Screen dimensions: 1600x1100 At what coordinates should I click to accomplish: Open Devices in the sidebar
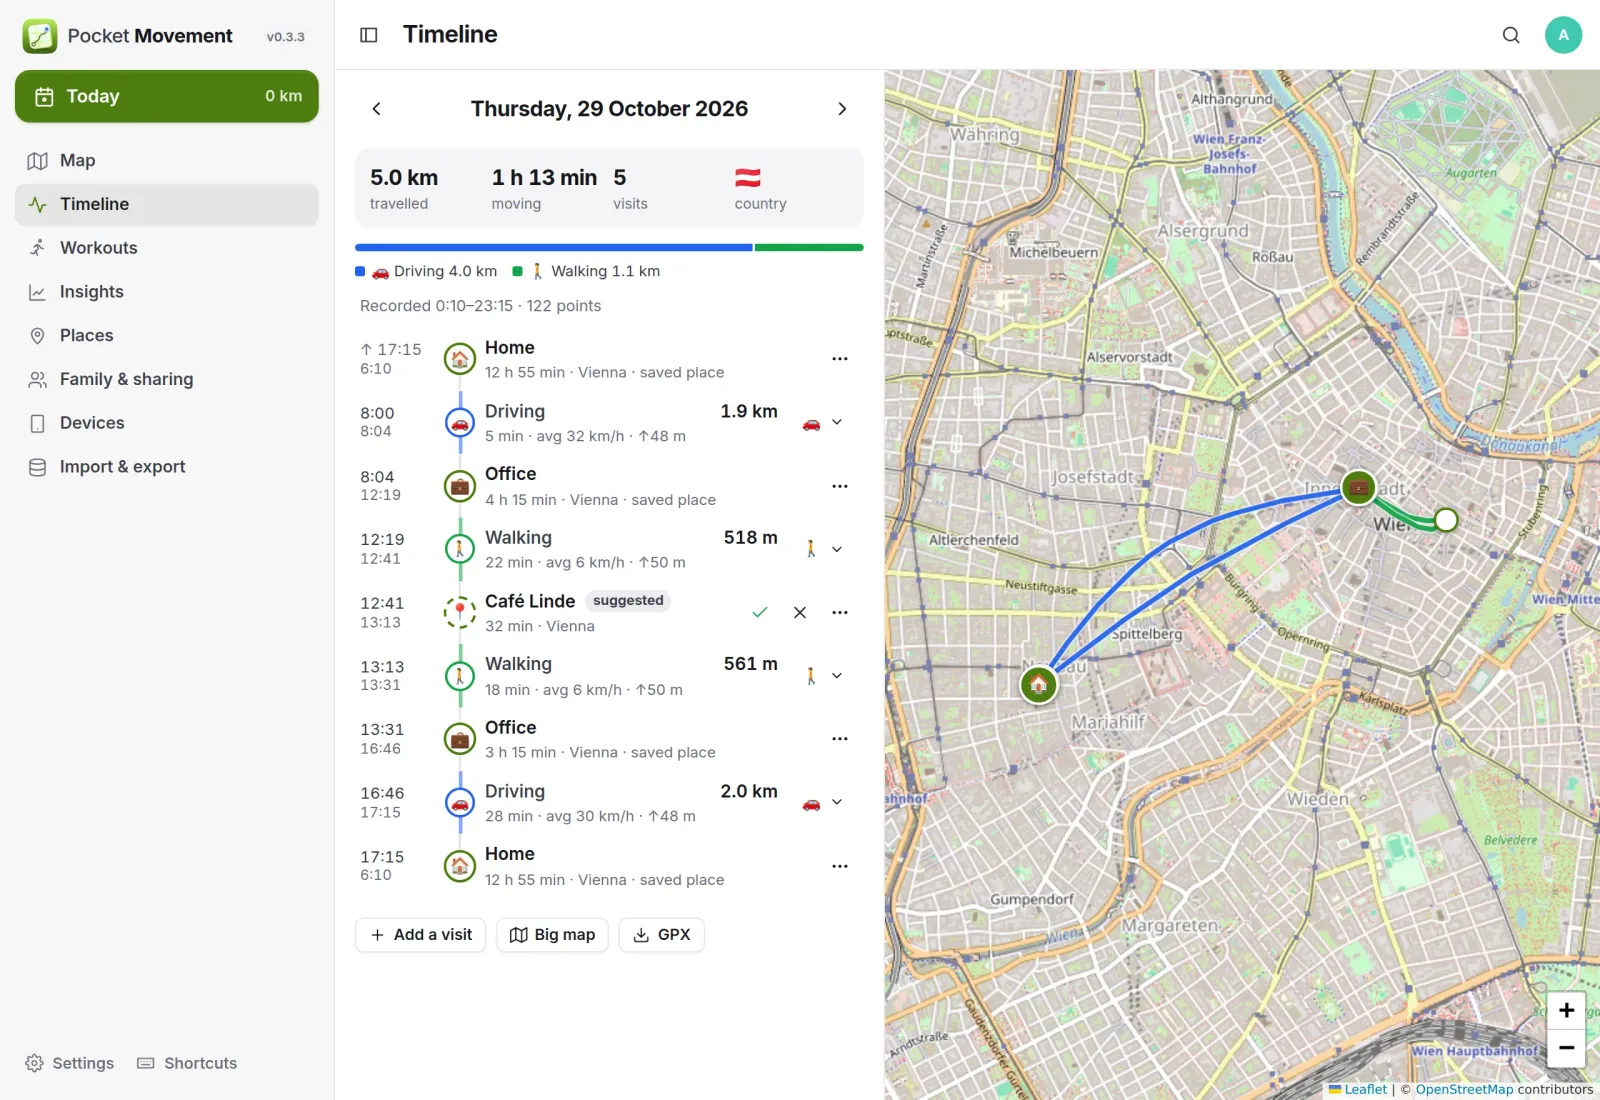point(167,423)
